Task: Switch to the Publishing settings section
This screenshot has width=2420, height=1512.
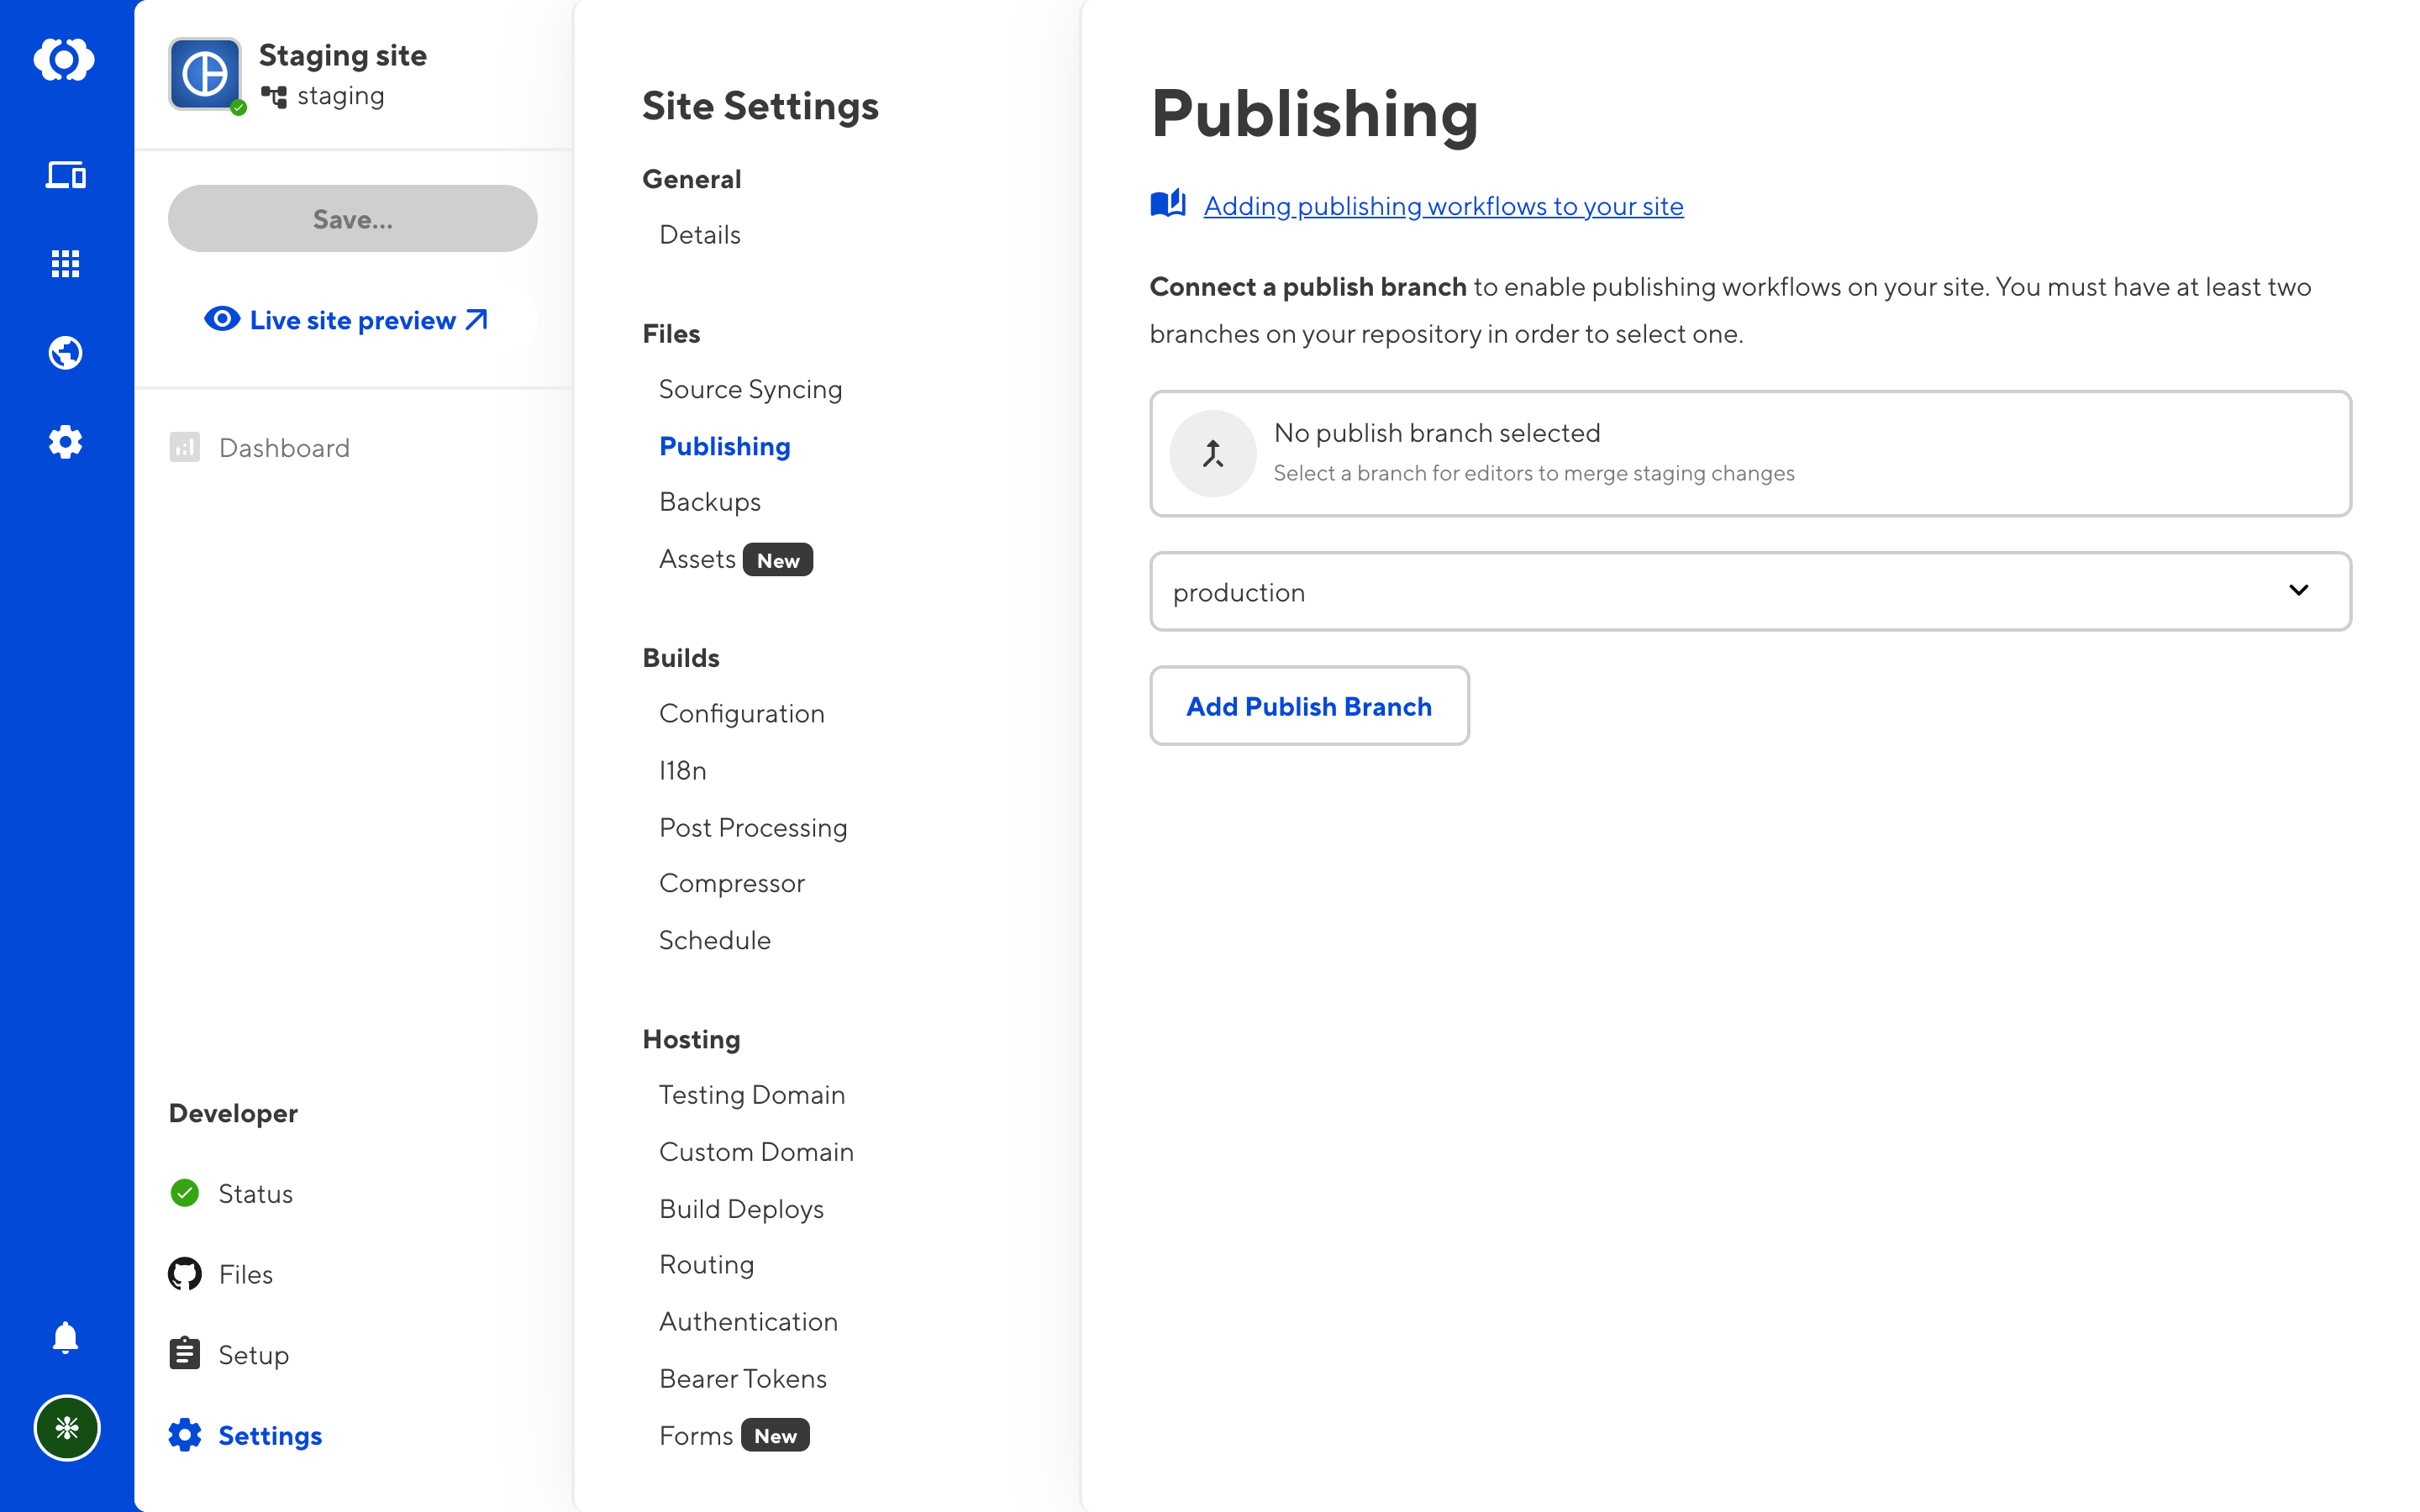Action: coord(725,446)
